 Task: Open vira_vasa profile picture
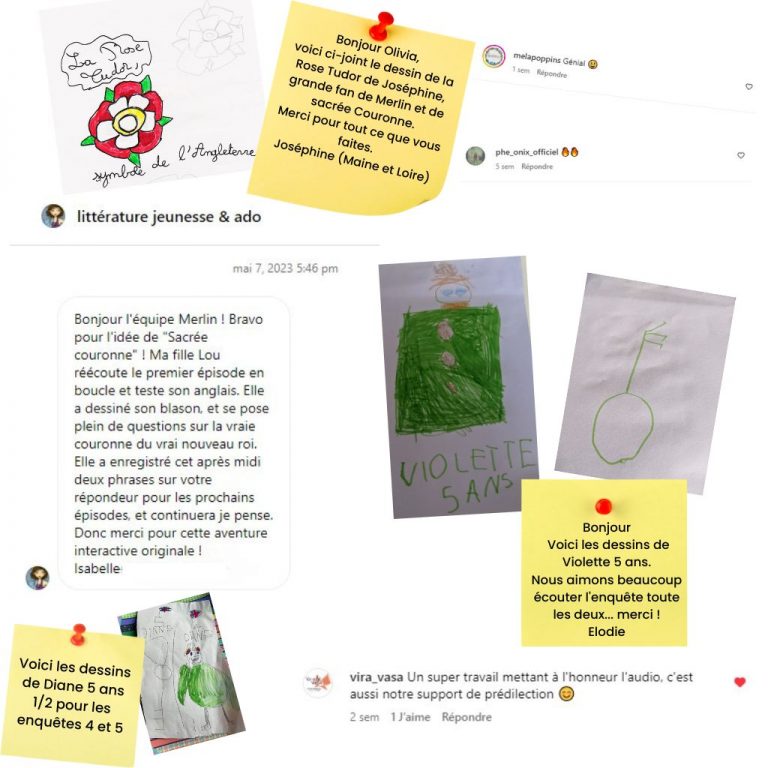(318, 682)
